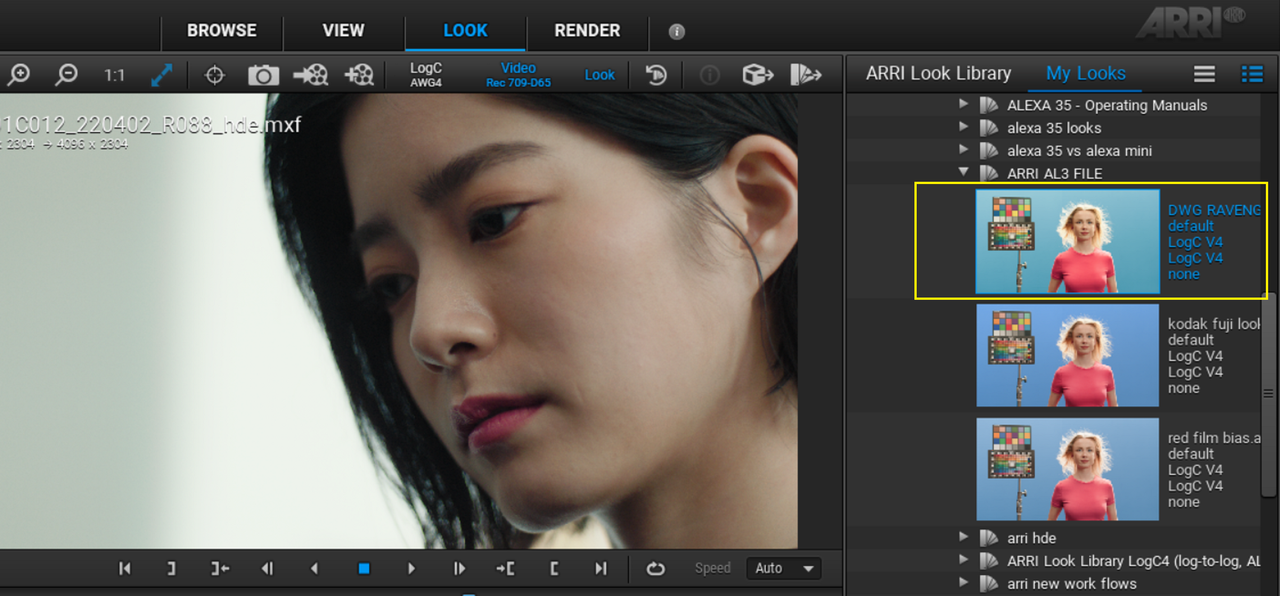
Task: Play forward button
Action: click(411, 568)
